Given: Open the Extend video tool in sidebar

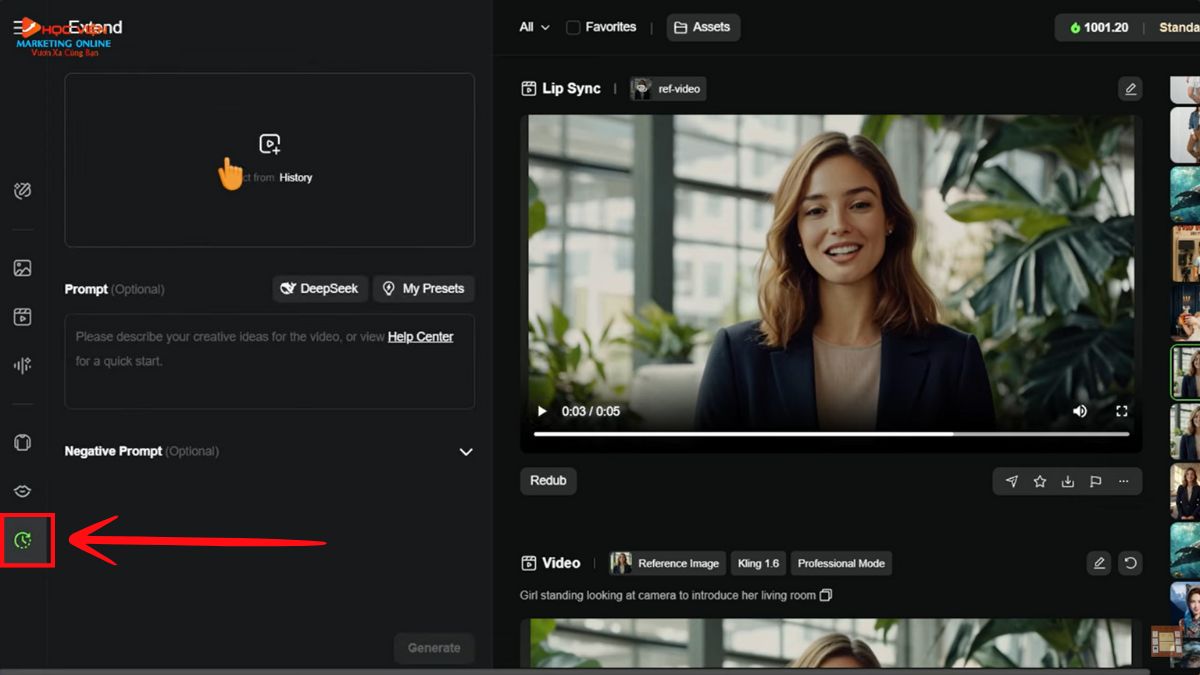Looking at the screenshot, I should [23, 541].
